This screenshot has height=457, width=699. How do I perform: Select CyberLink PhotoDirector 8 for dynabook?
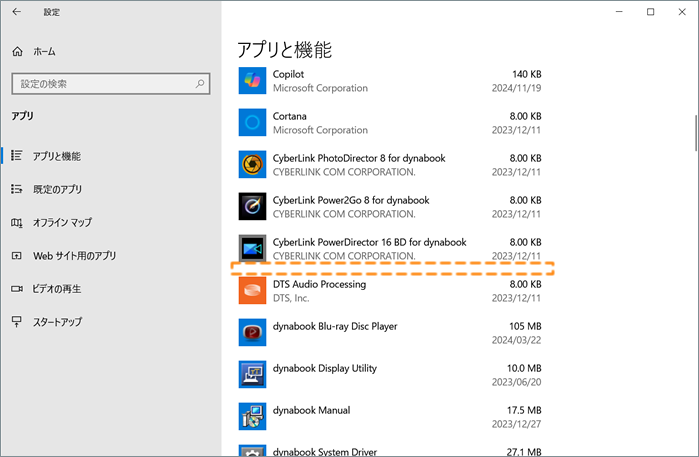pos(359,158)
